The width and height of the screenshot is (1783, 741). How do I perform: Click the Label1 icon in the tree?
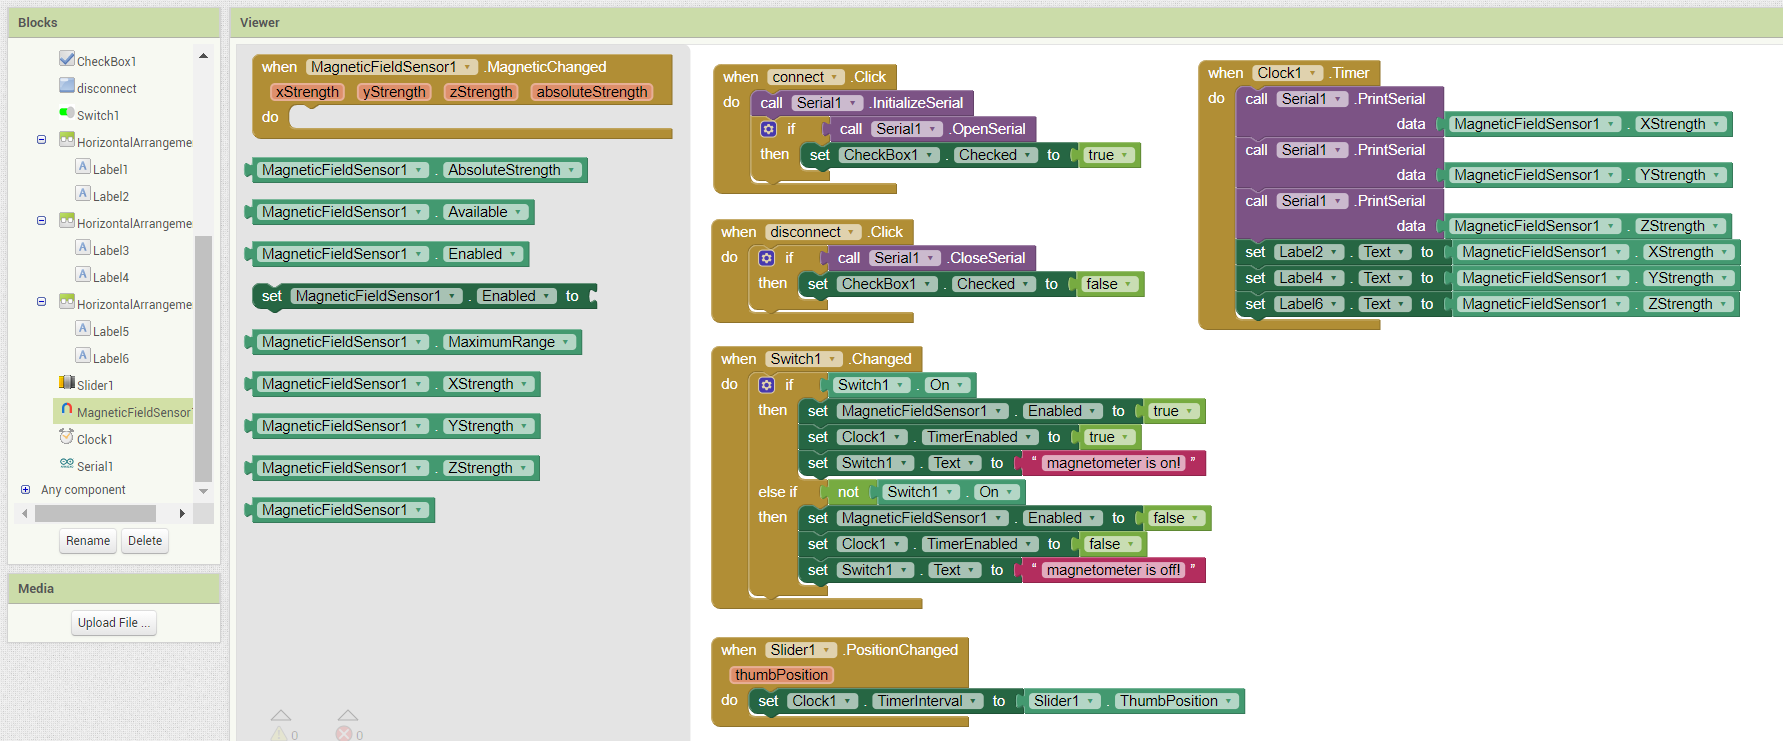coord(83,167)
